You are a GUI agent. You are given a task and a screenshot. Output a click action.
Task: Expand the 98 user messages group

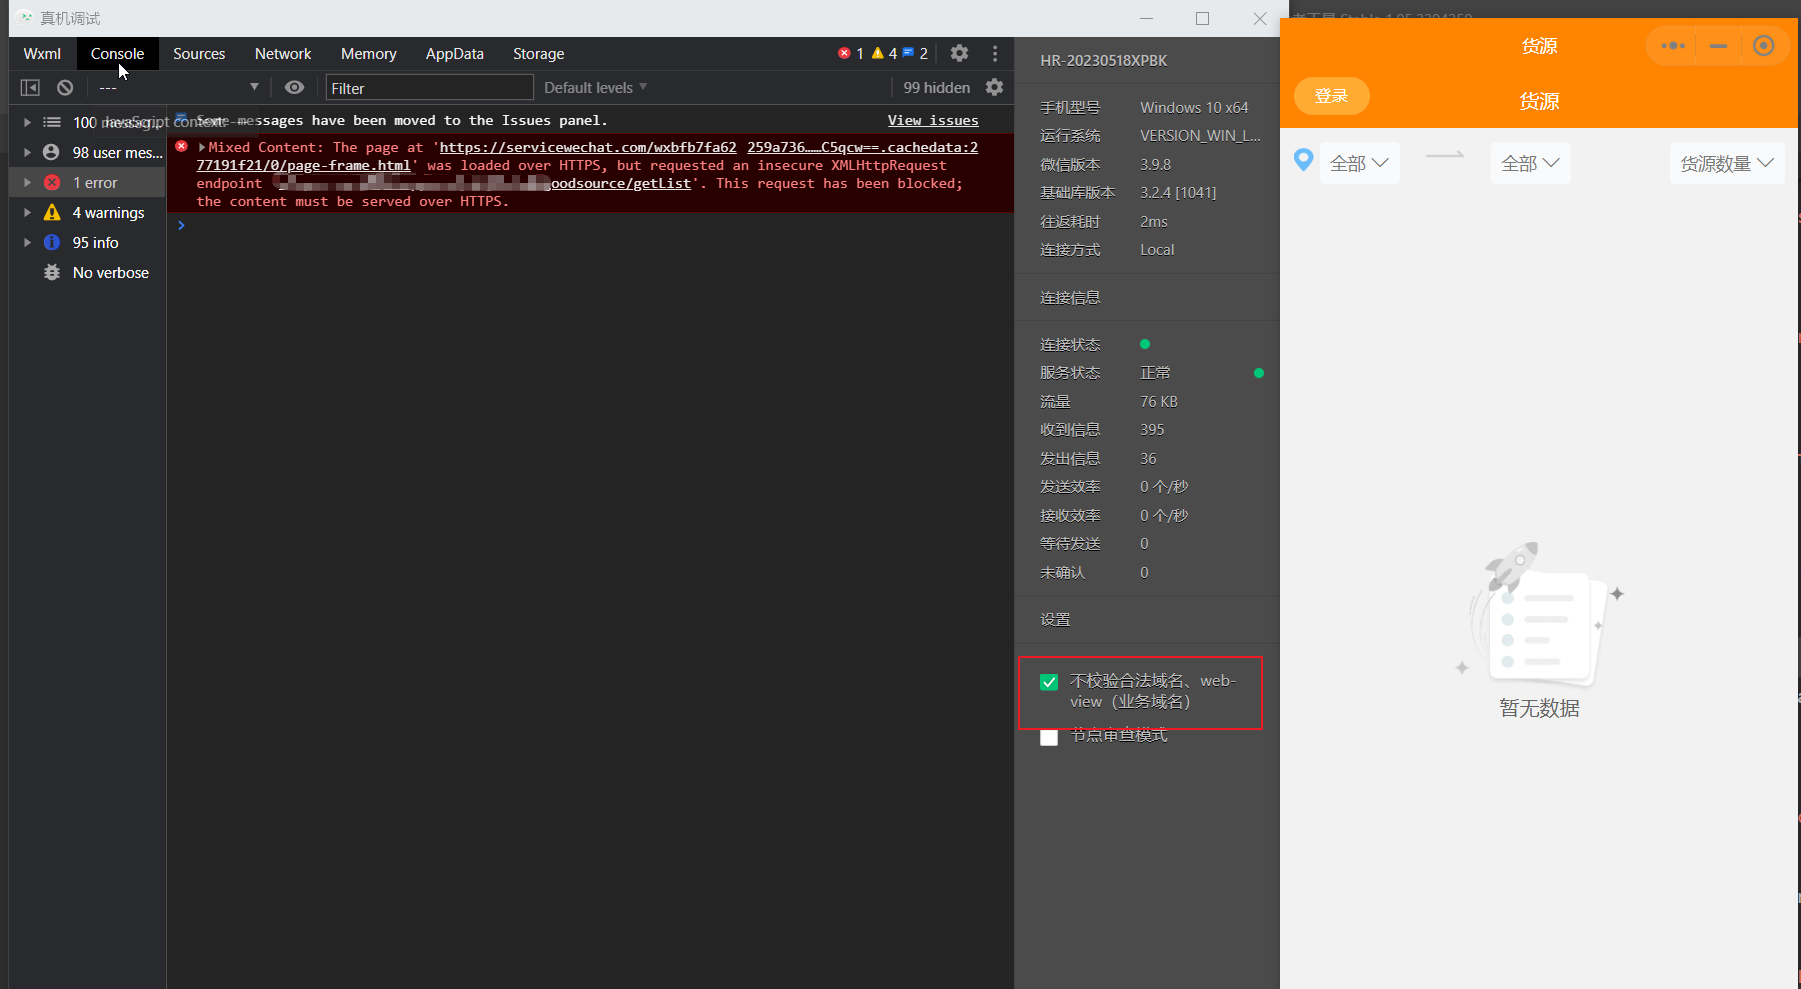coord(27,152)
